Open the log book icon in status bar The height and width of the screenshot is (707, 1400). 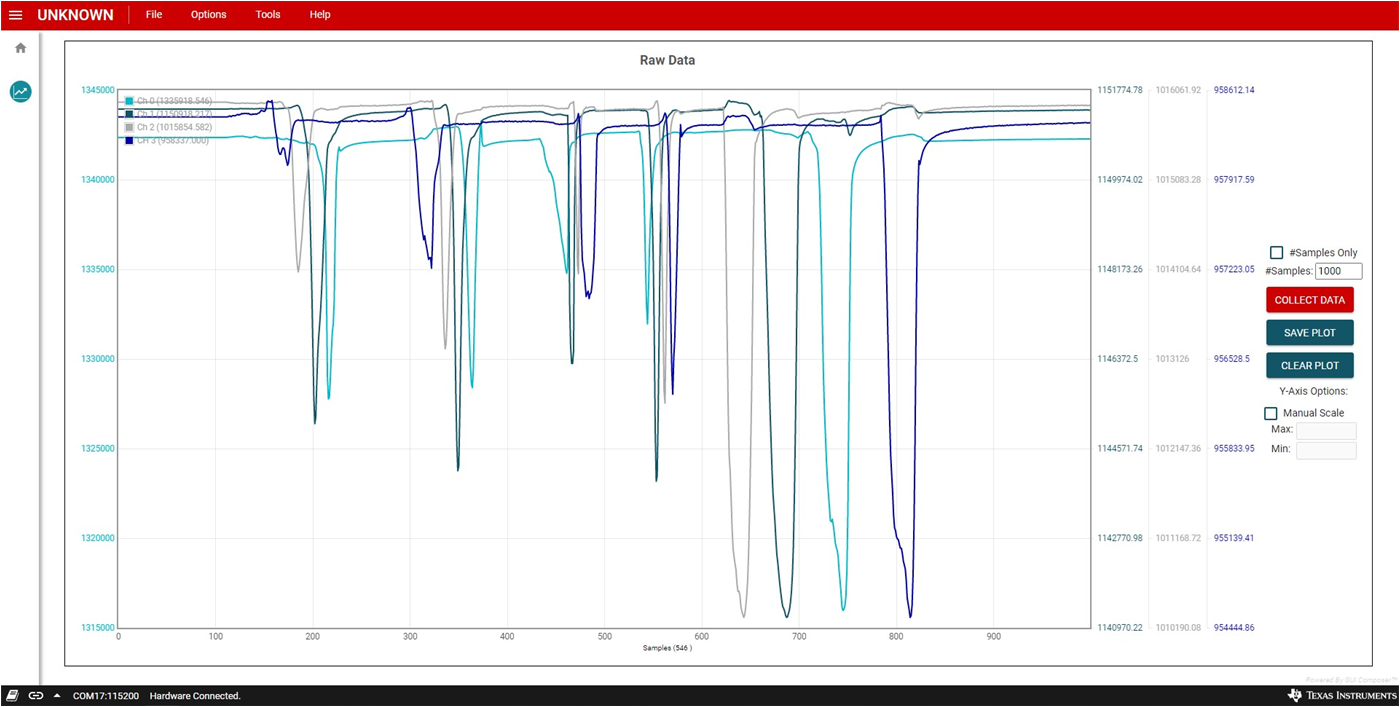[x=13, y=695]
